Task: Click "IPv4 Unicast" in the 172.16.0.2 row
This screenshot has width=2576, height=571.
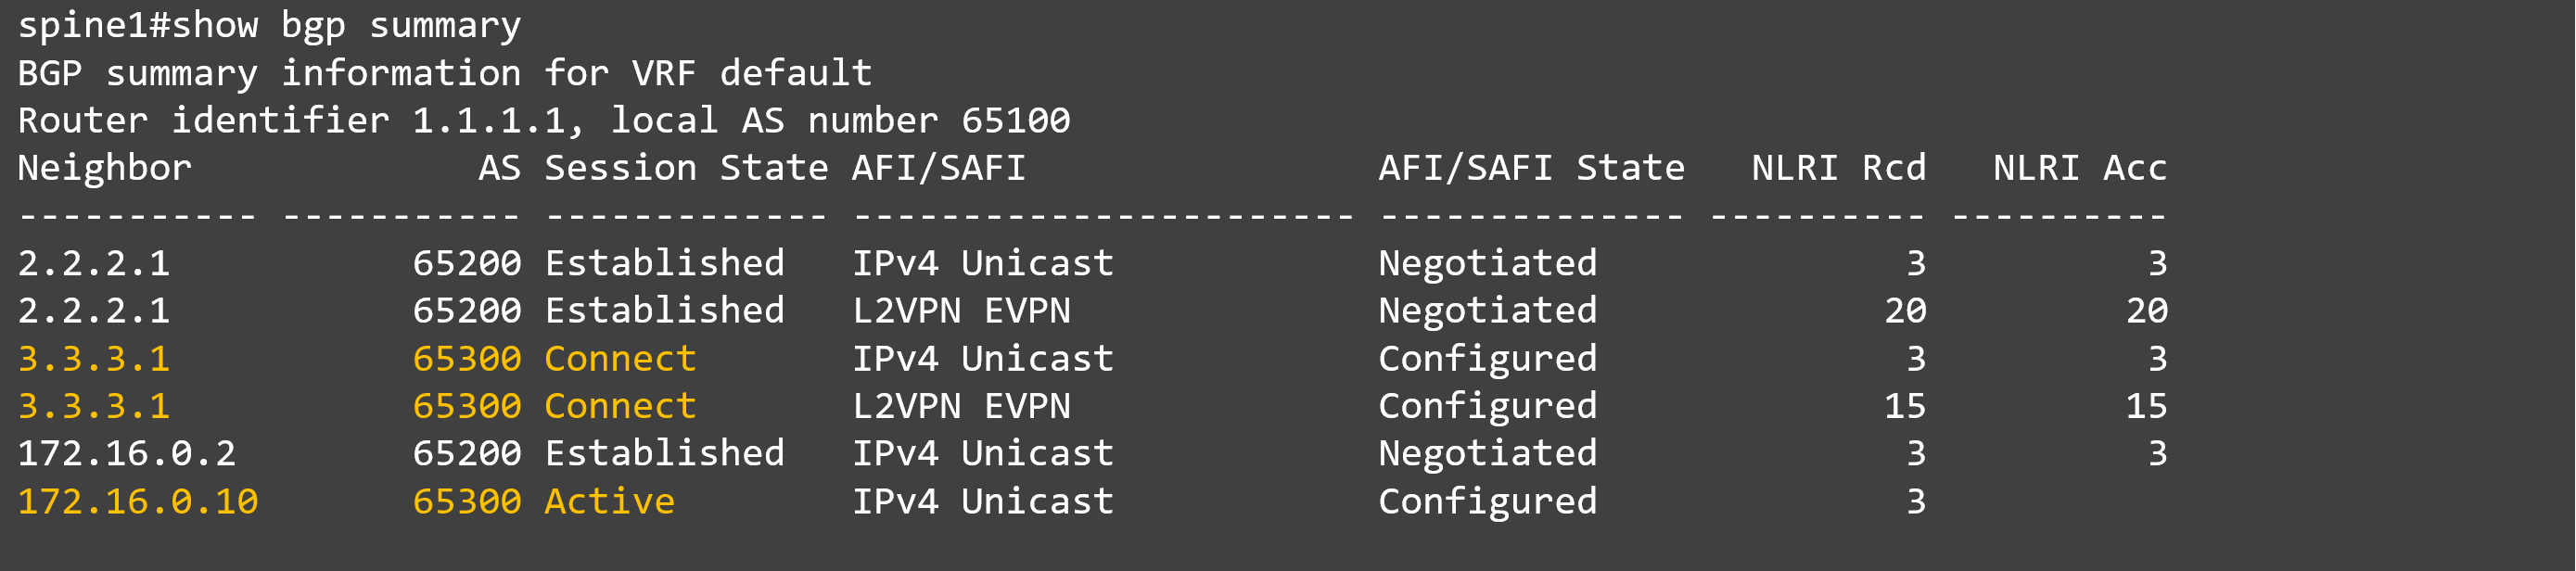Action: pyautogui.click(x=982, y=454)
